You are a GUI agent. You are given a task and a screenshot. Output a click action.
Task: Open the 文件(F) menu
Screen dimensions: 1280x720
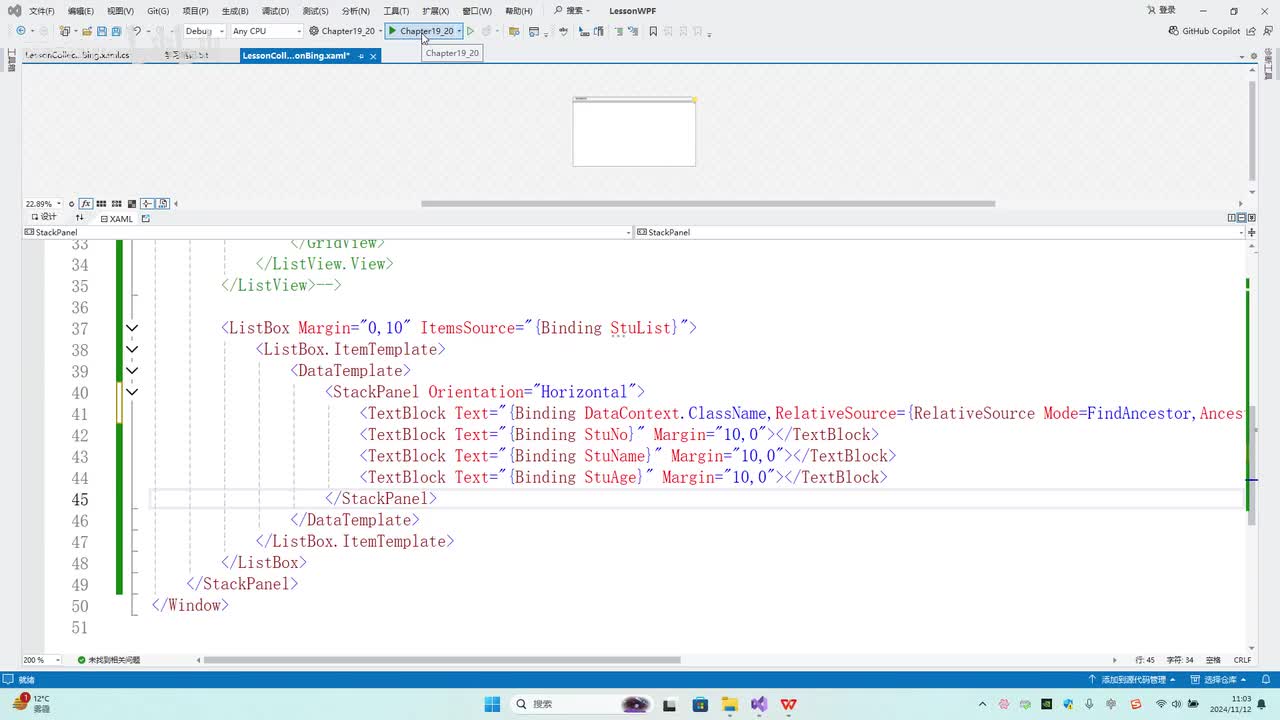42,11
